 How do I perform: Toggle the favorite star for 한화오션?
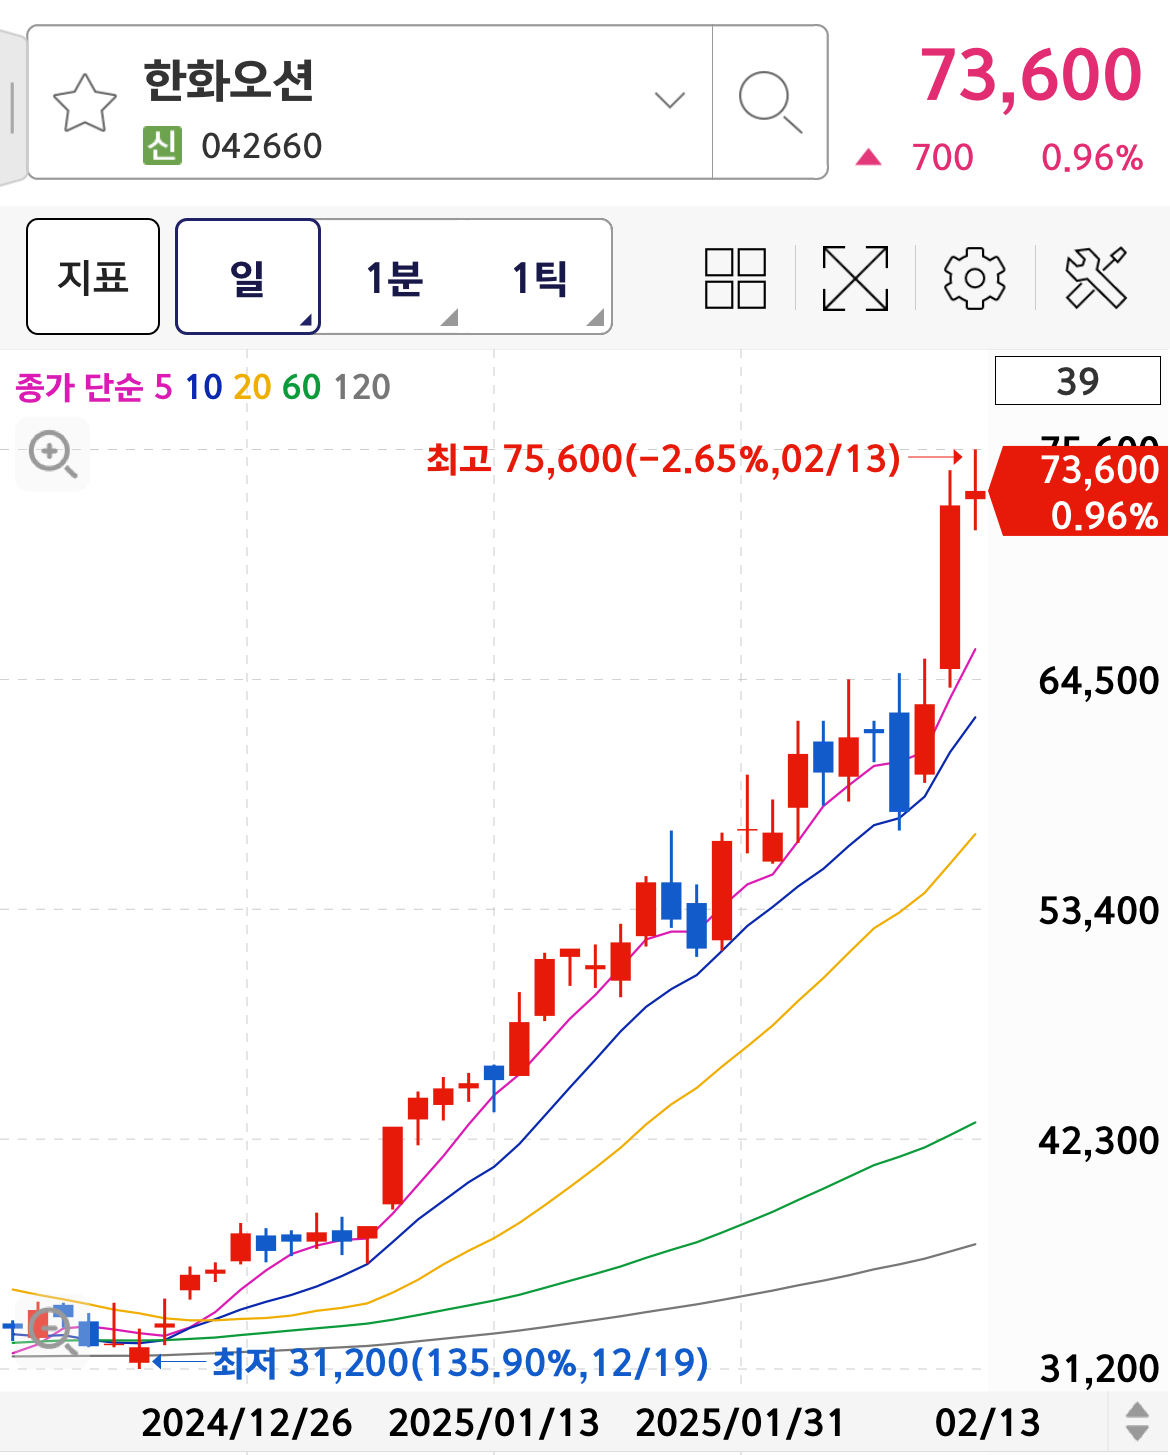click(84, 103)
